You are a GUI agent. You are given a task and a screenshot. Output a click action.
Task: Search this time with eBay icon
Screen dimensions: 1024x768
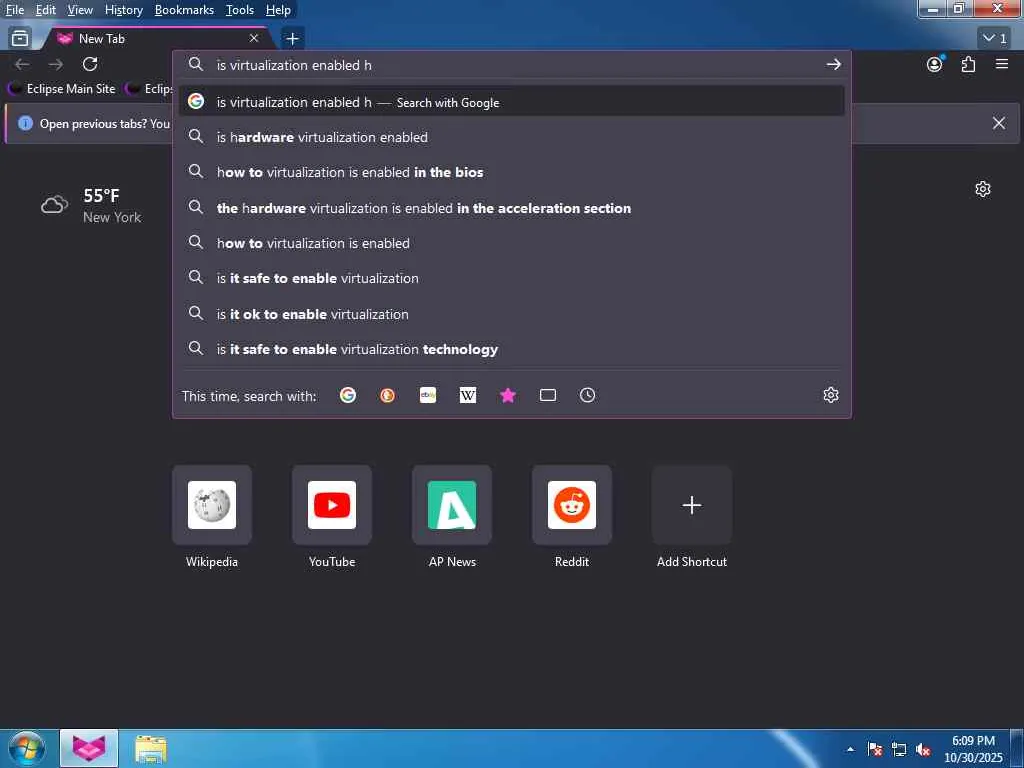point(428,395)
